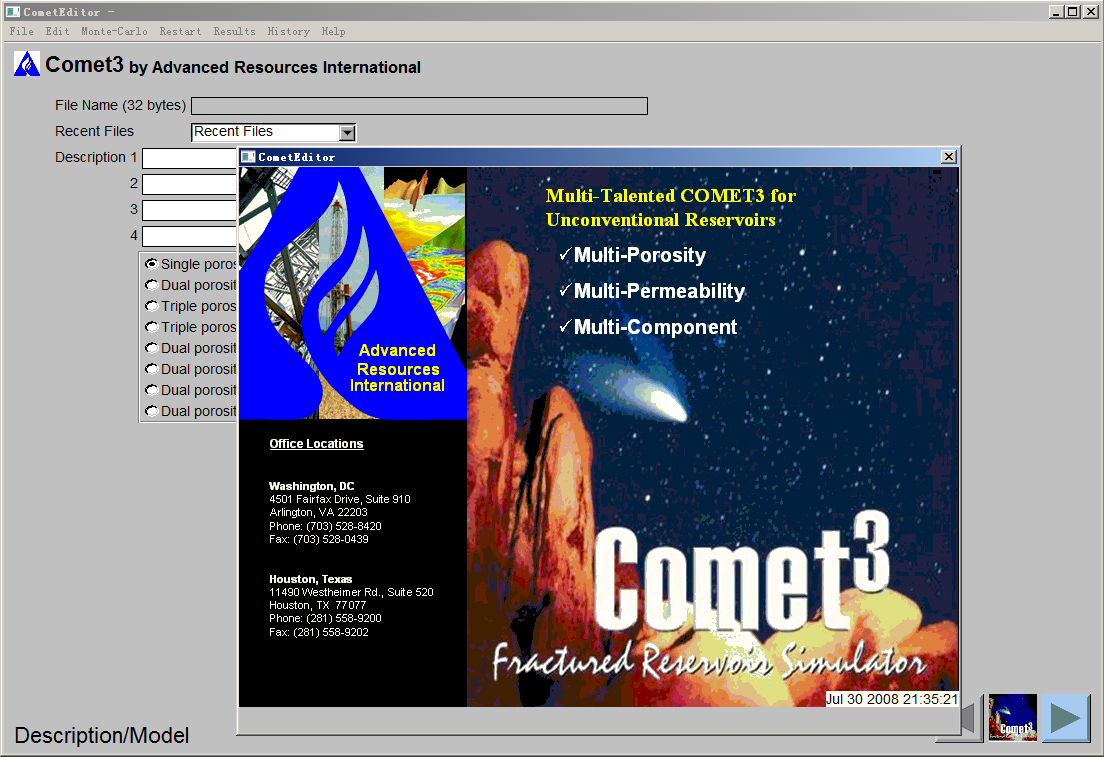Maximize the main CometEditor window
Viewport: 1104px width, 757px height.
pos(1072,11)
